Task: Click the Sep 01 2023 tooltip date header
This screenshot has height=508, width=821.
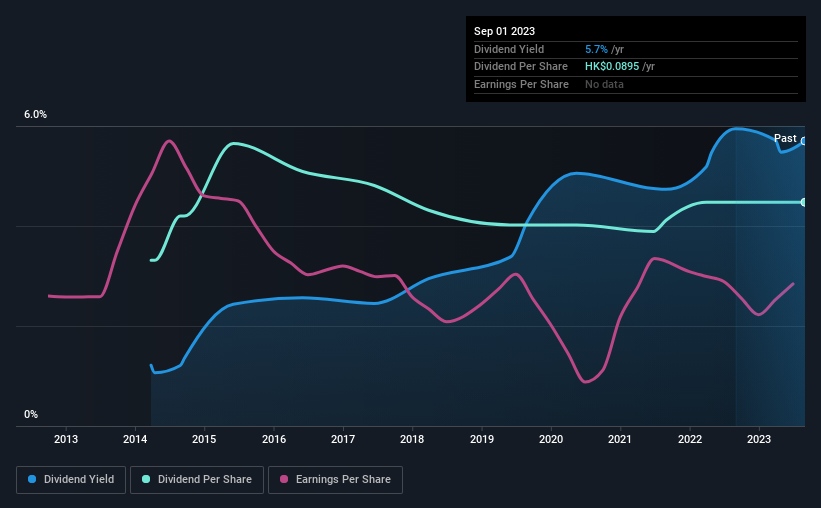Action: [504, 31]
